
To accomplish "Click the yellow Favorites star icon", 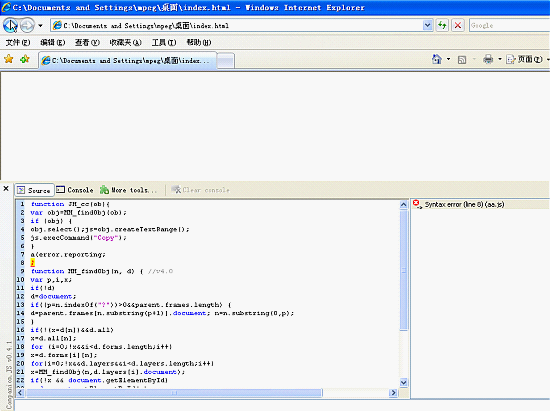I will pyautogui.click(x=9, y=59).
